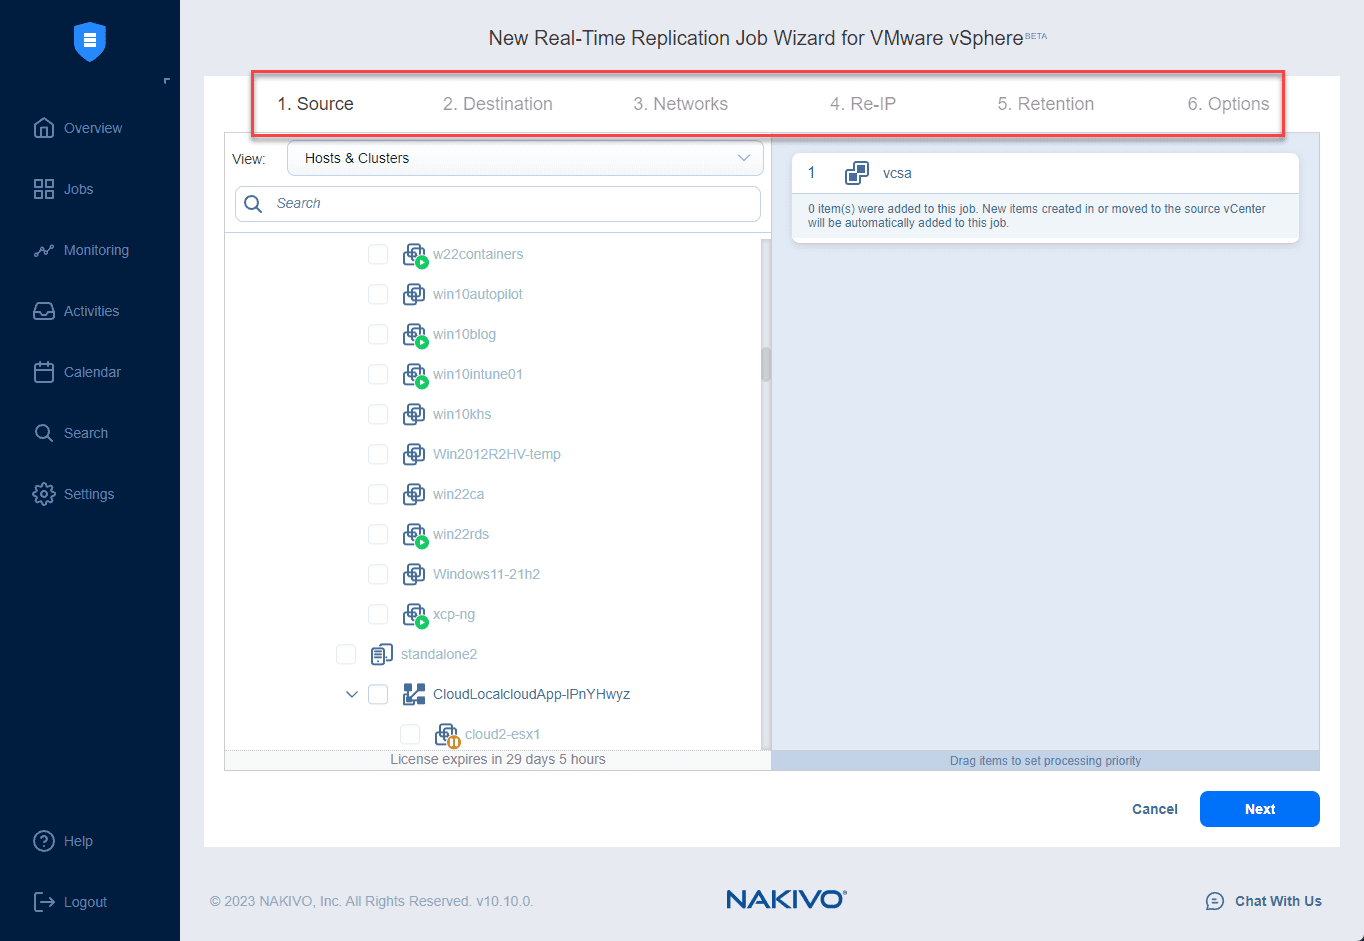
Task: Click the VM icon for win22rds
Action: 415,535
